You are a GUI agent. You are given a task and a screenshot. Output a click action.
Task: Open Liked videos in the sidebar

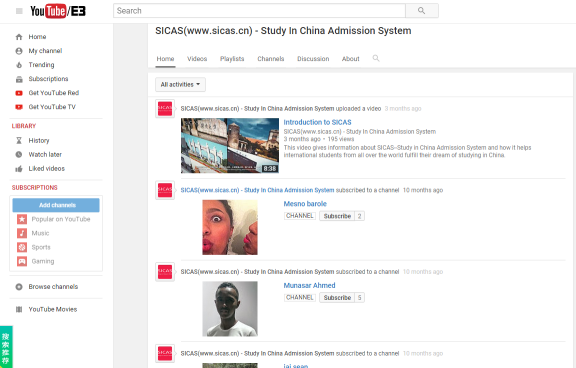tap(46, 169)
